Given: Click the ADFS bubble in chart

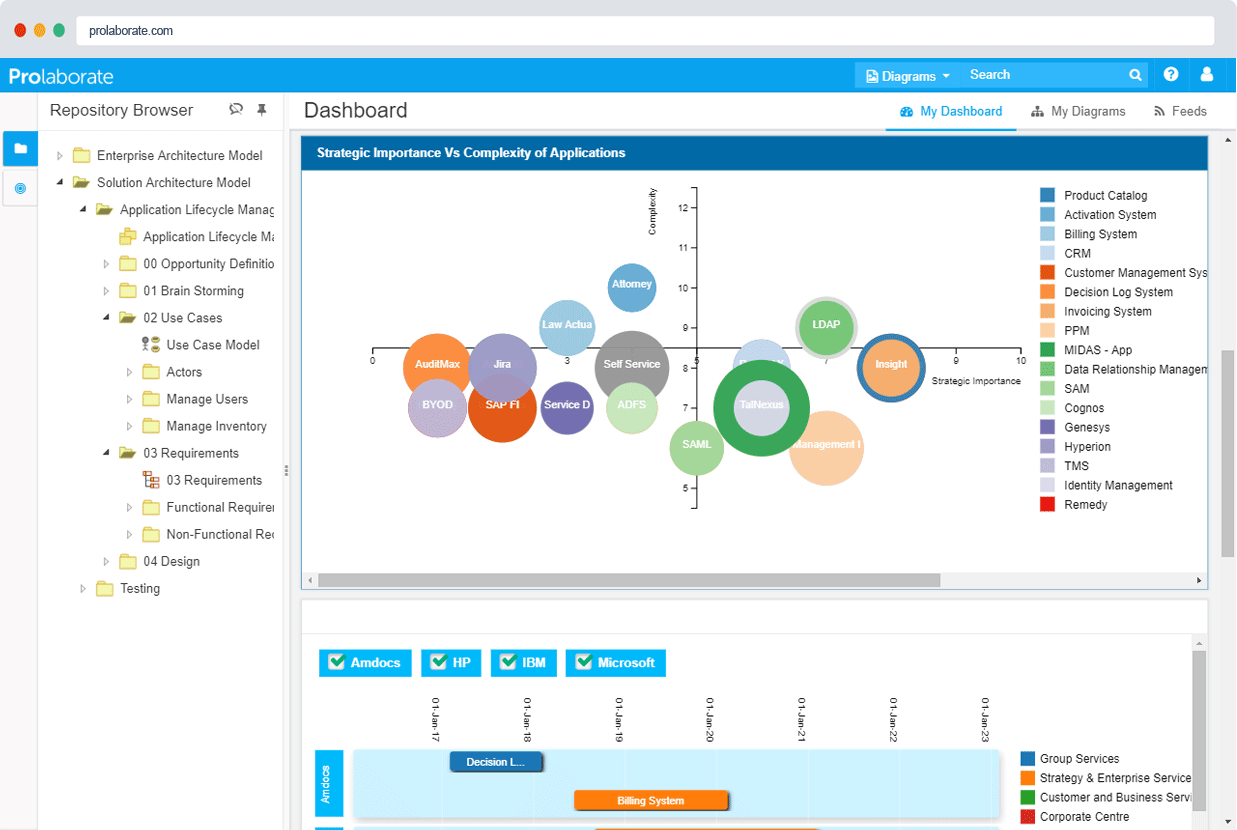Looking at the screenshot, I should (632, 407).
